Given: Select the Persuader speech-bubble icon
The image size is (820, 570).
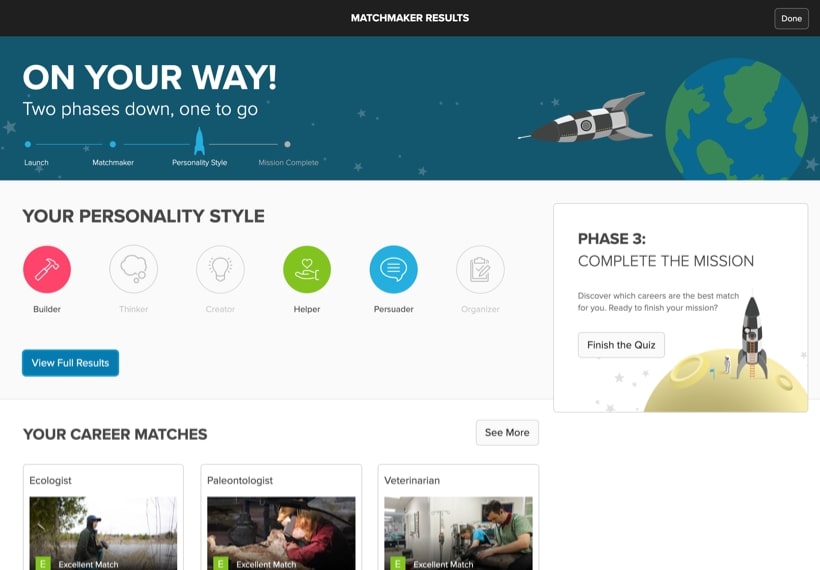Looking at the screenshot, I should point(394,269).
